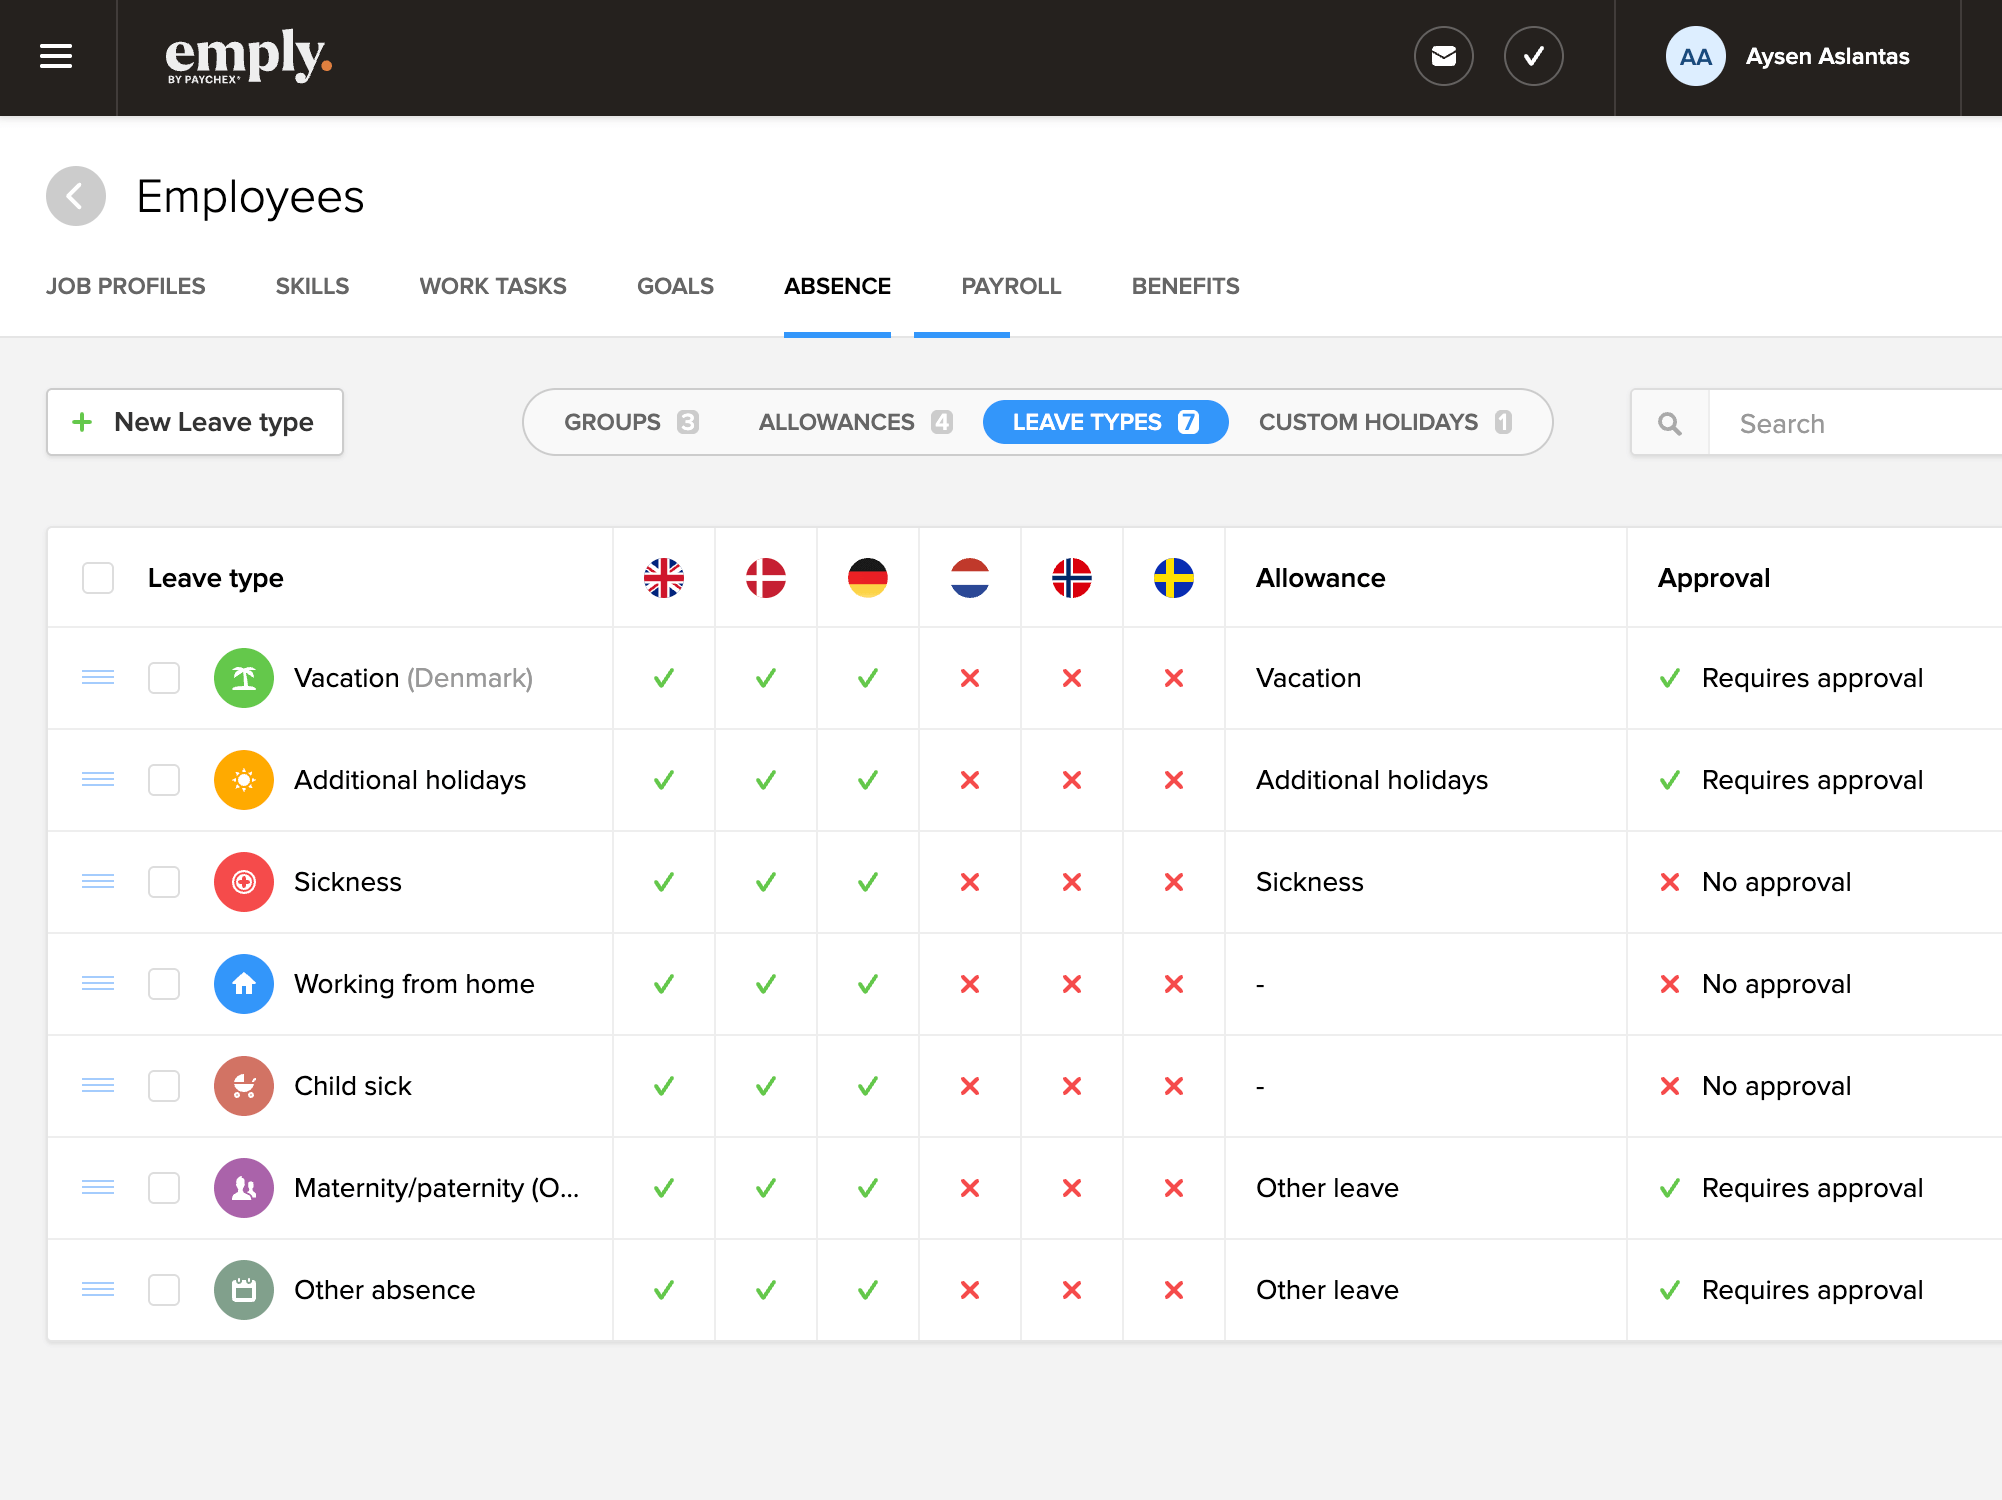Click the green Other absence calendar icon
This screenshot has width=2002, height=1500.
243,1290
